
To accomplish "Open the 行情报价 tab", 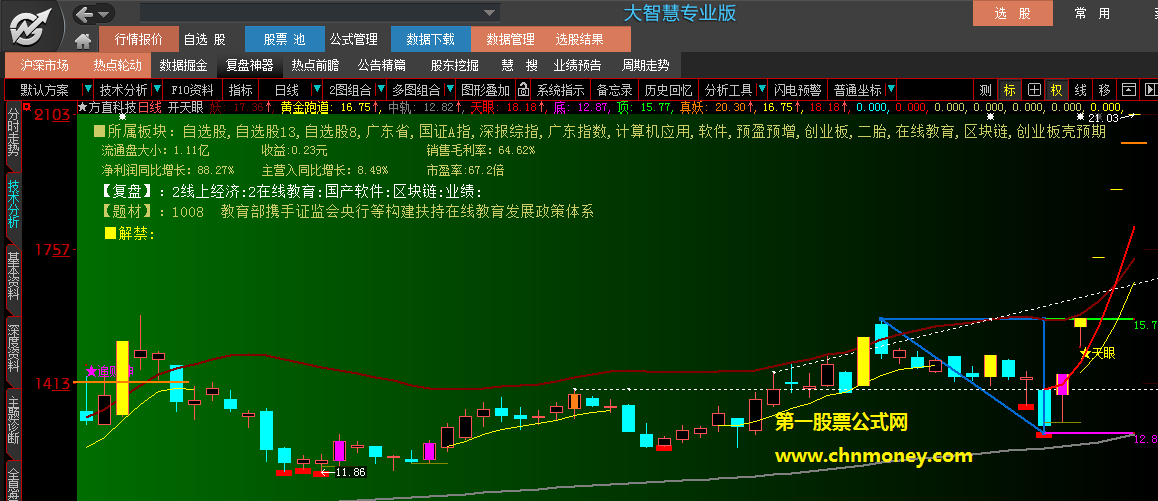I will 139,39.
